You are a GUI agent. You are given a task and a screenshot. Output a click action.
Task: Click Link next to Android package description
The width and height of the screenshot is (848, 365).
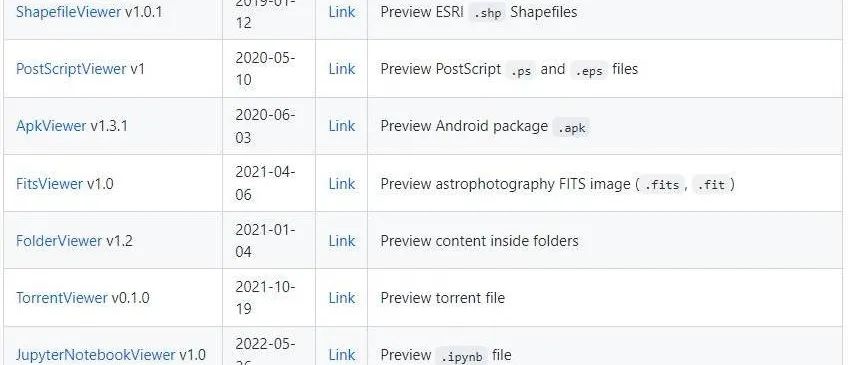(342, 126)
